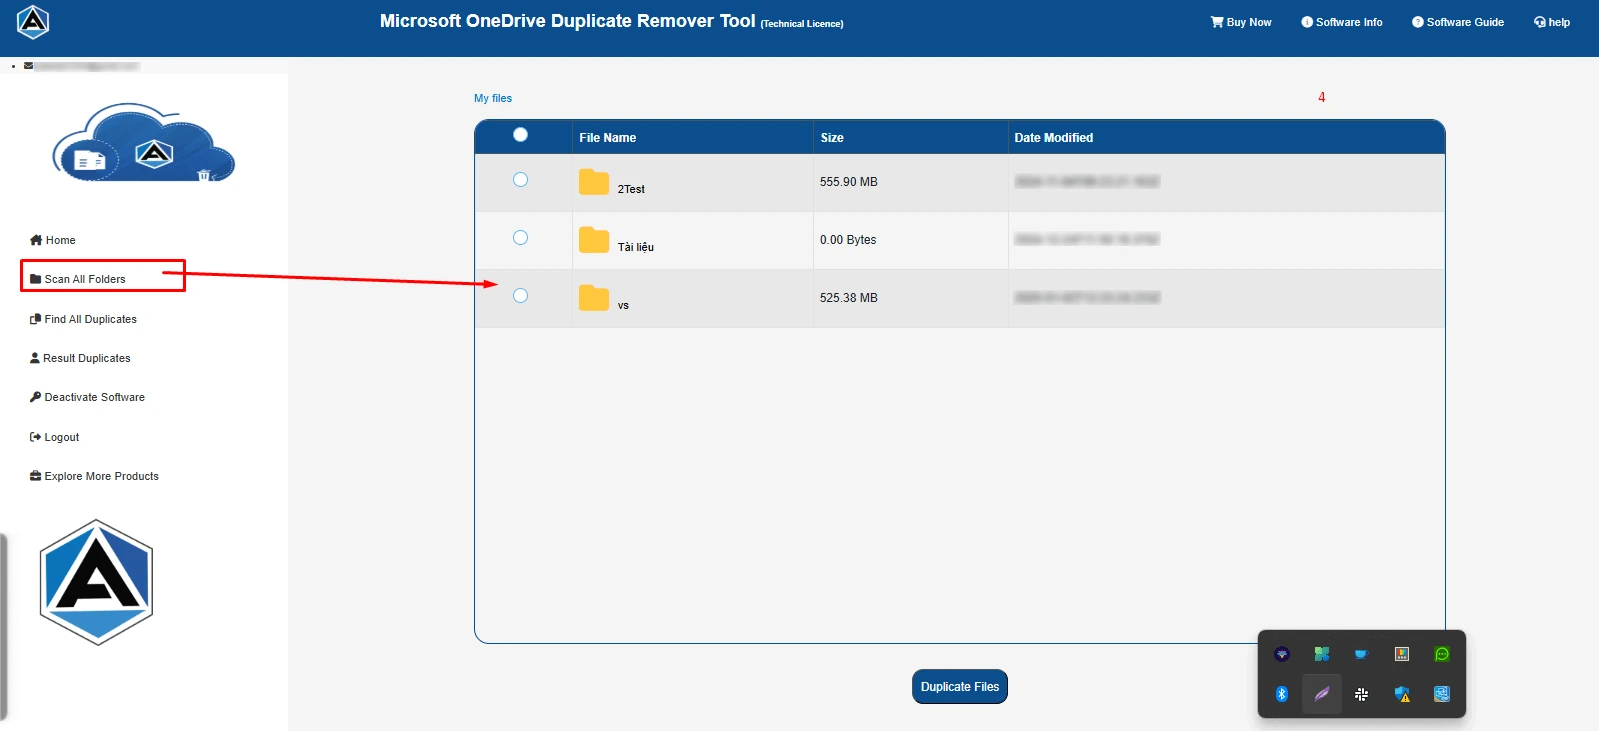
Task: Click the headset icon beside help
Action: 1540,22
